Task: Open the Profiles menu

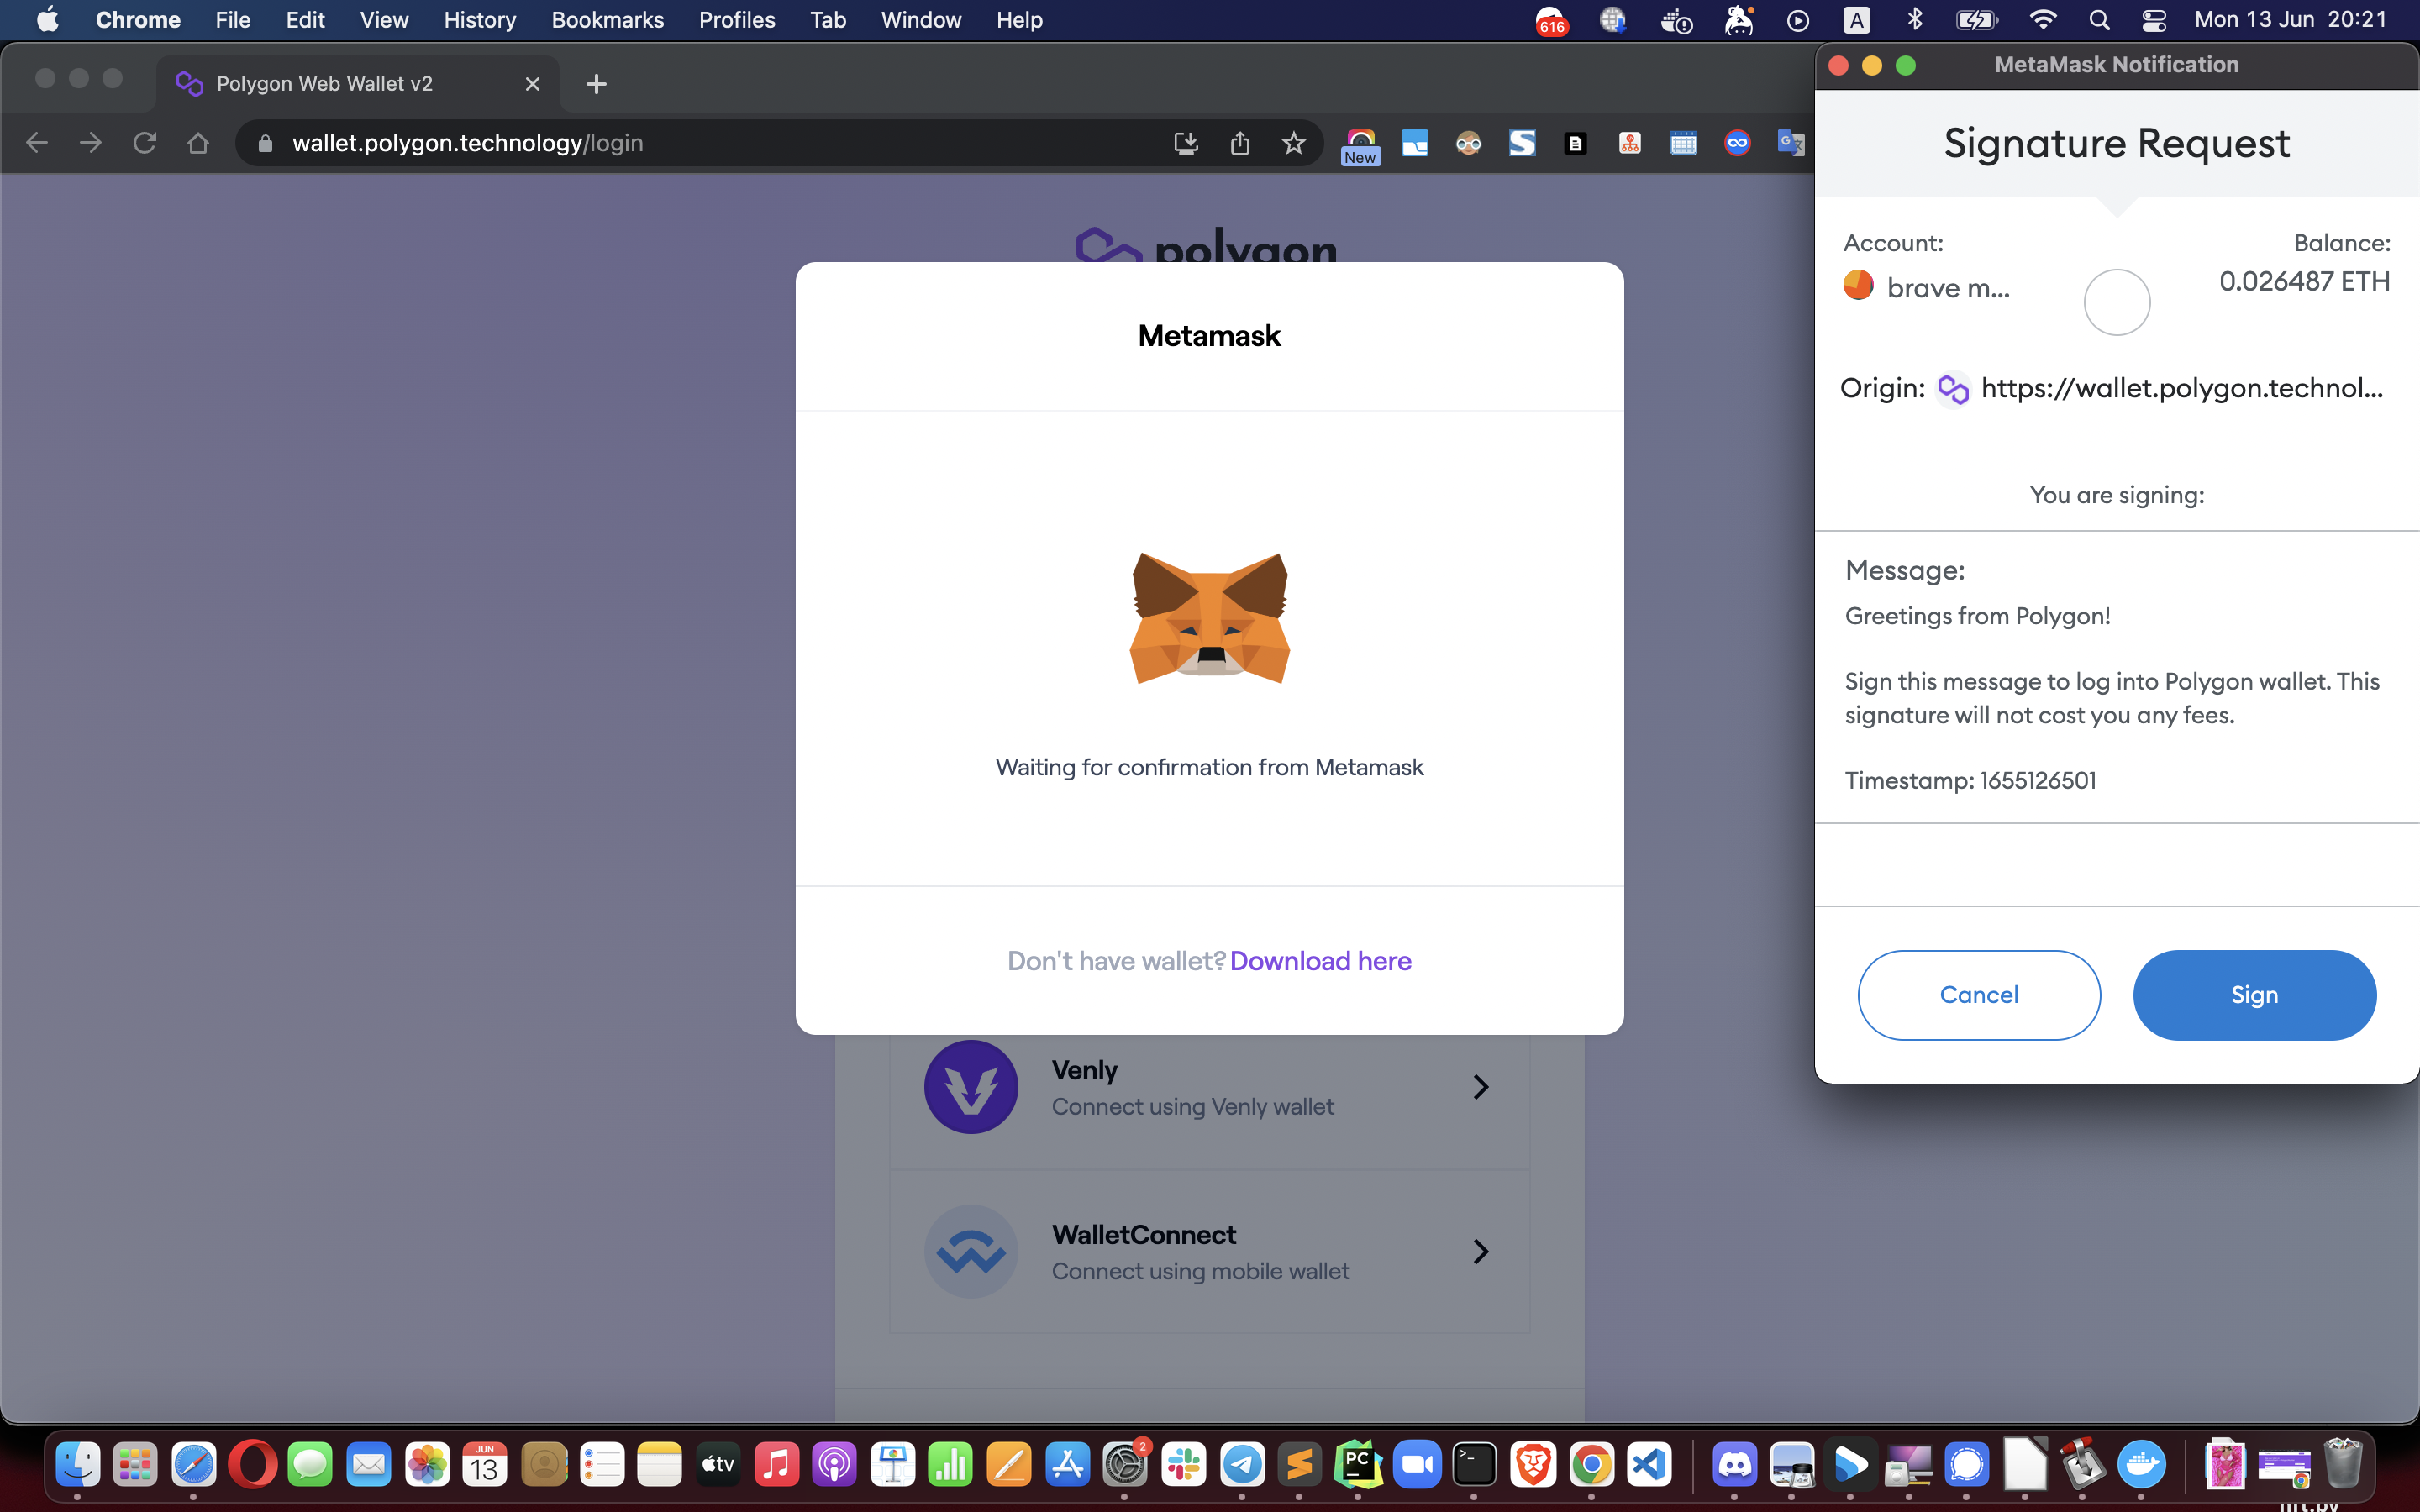Action: 736,20
